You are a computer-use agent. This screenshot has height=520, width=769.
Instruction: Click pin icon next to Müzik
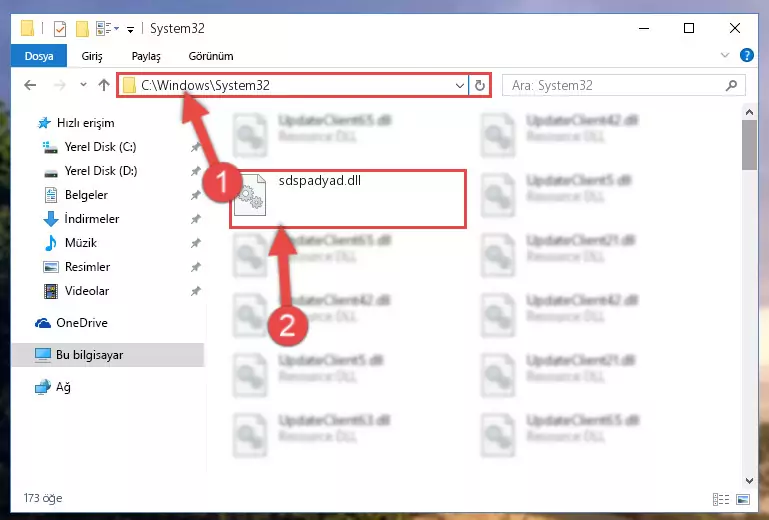pos(195,243)
